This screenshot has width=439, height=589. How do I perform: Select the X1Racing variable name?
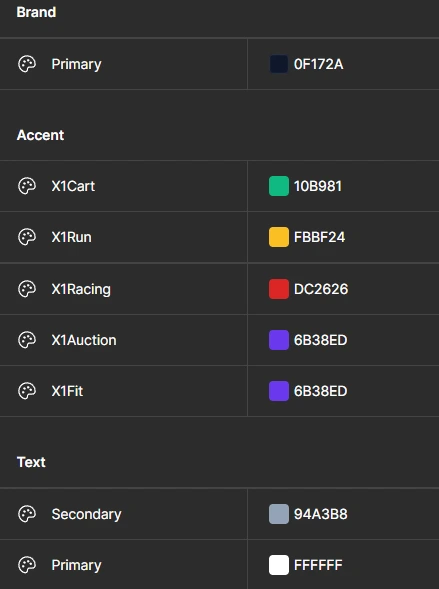tap(81, 289)
